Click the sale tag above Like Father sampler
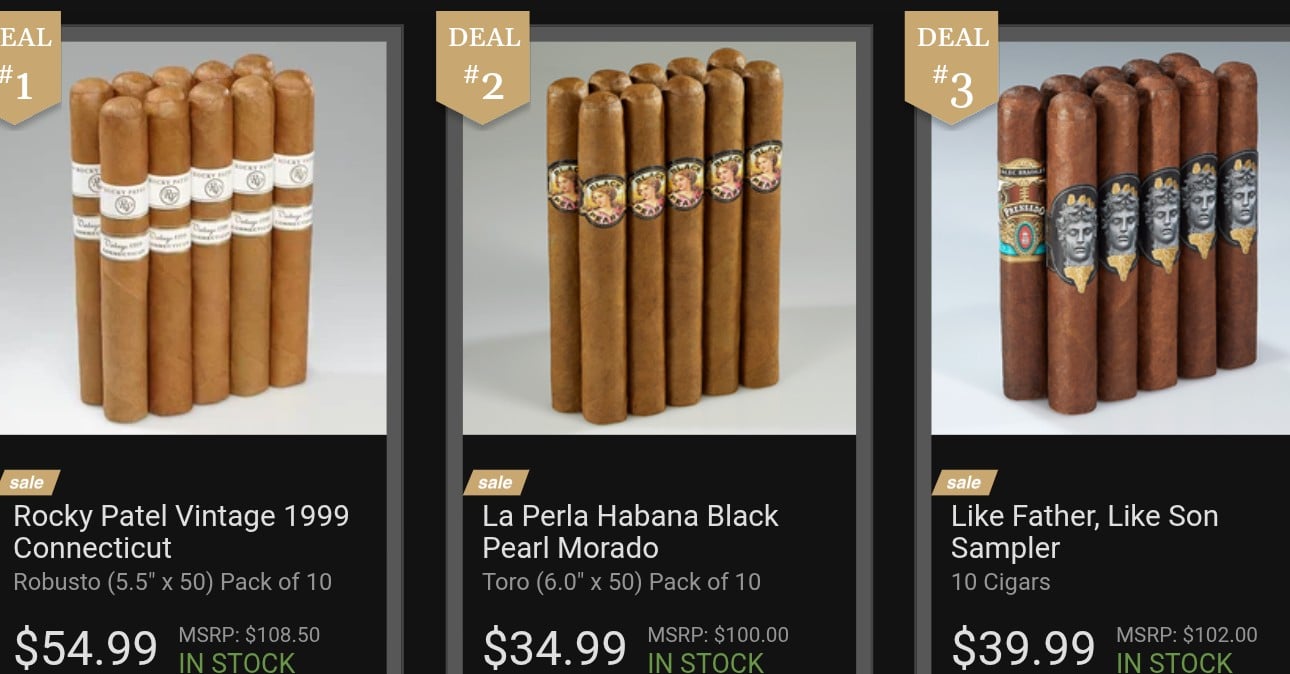This screenshot has height=674, width=1290. (x=964, y=483)
